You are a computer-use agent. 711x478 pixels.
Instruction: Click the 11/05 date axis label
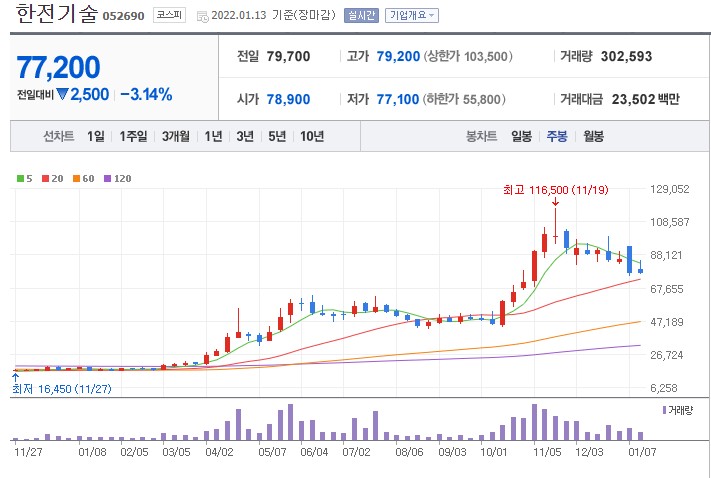pos(547,452)
